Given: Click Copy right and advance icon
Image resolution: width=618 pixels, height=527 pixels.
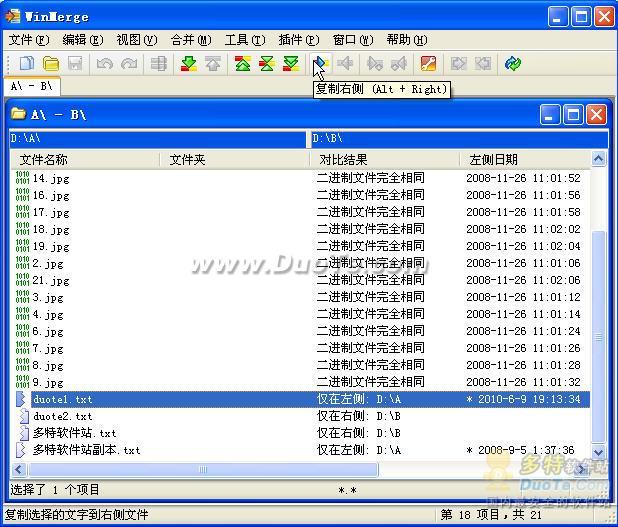Looking at the screenshot, I should point(375,63).
